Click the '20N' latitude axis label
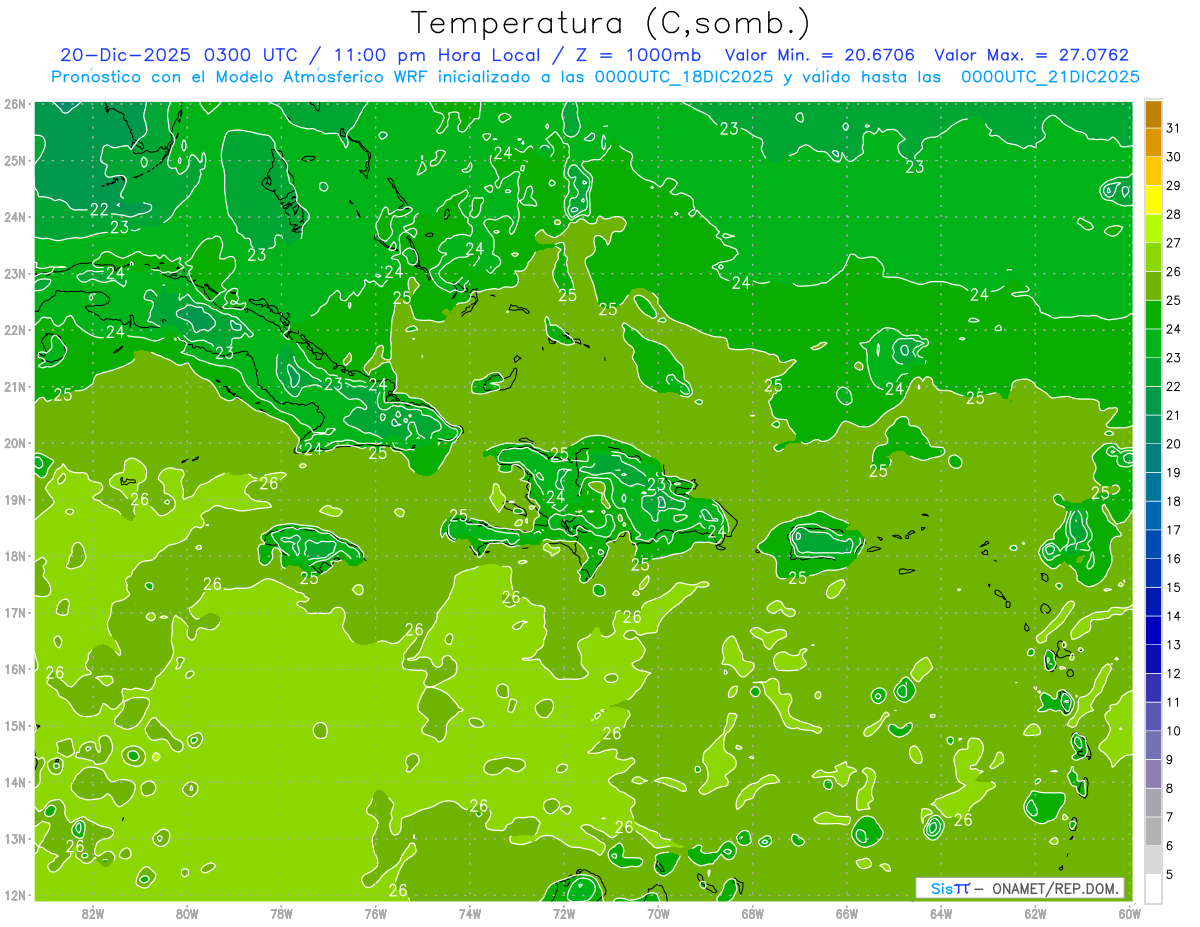 click(15, 443)
